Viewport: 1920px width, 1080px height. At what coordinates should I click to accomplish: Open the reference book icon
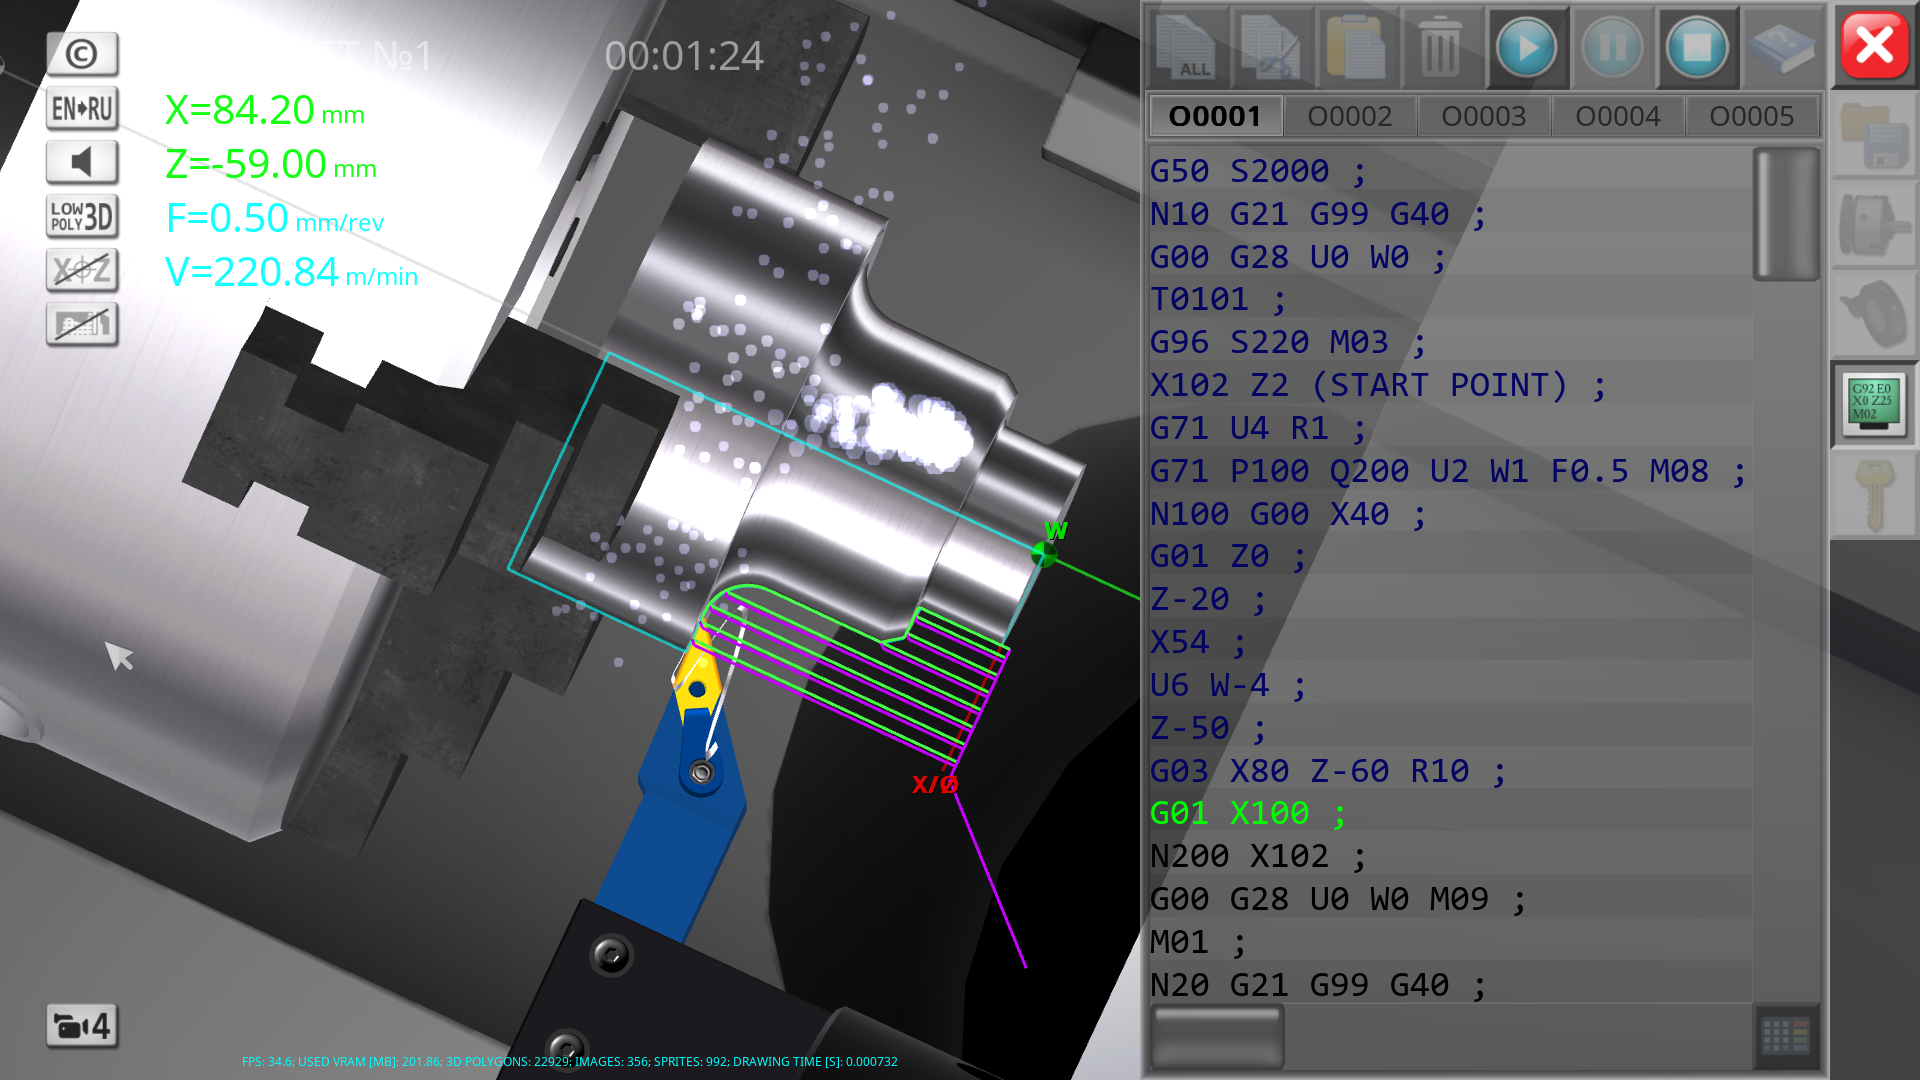click(x=1781, y=47)
